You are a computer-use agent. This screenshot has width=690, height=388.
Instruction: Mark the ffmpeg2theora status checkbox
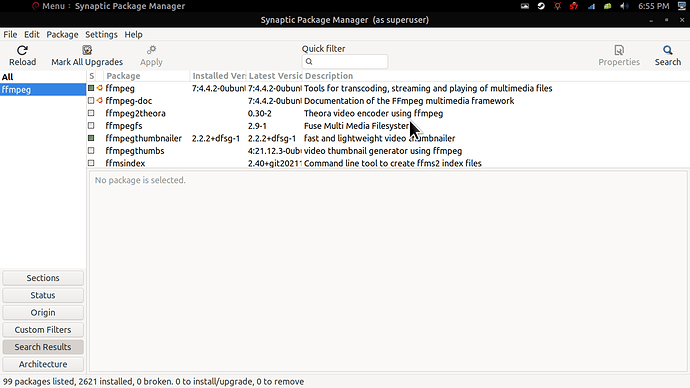pos(91,113)
